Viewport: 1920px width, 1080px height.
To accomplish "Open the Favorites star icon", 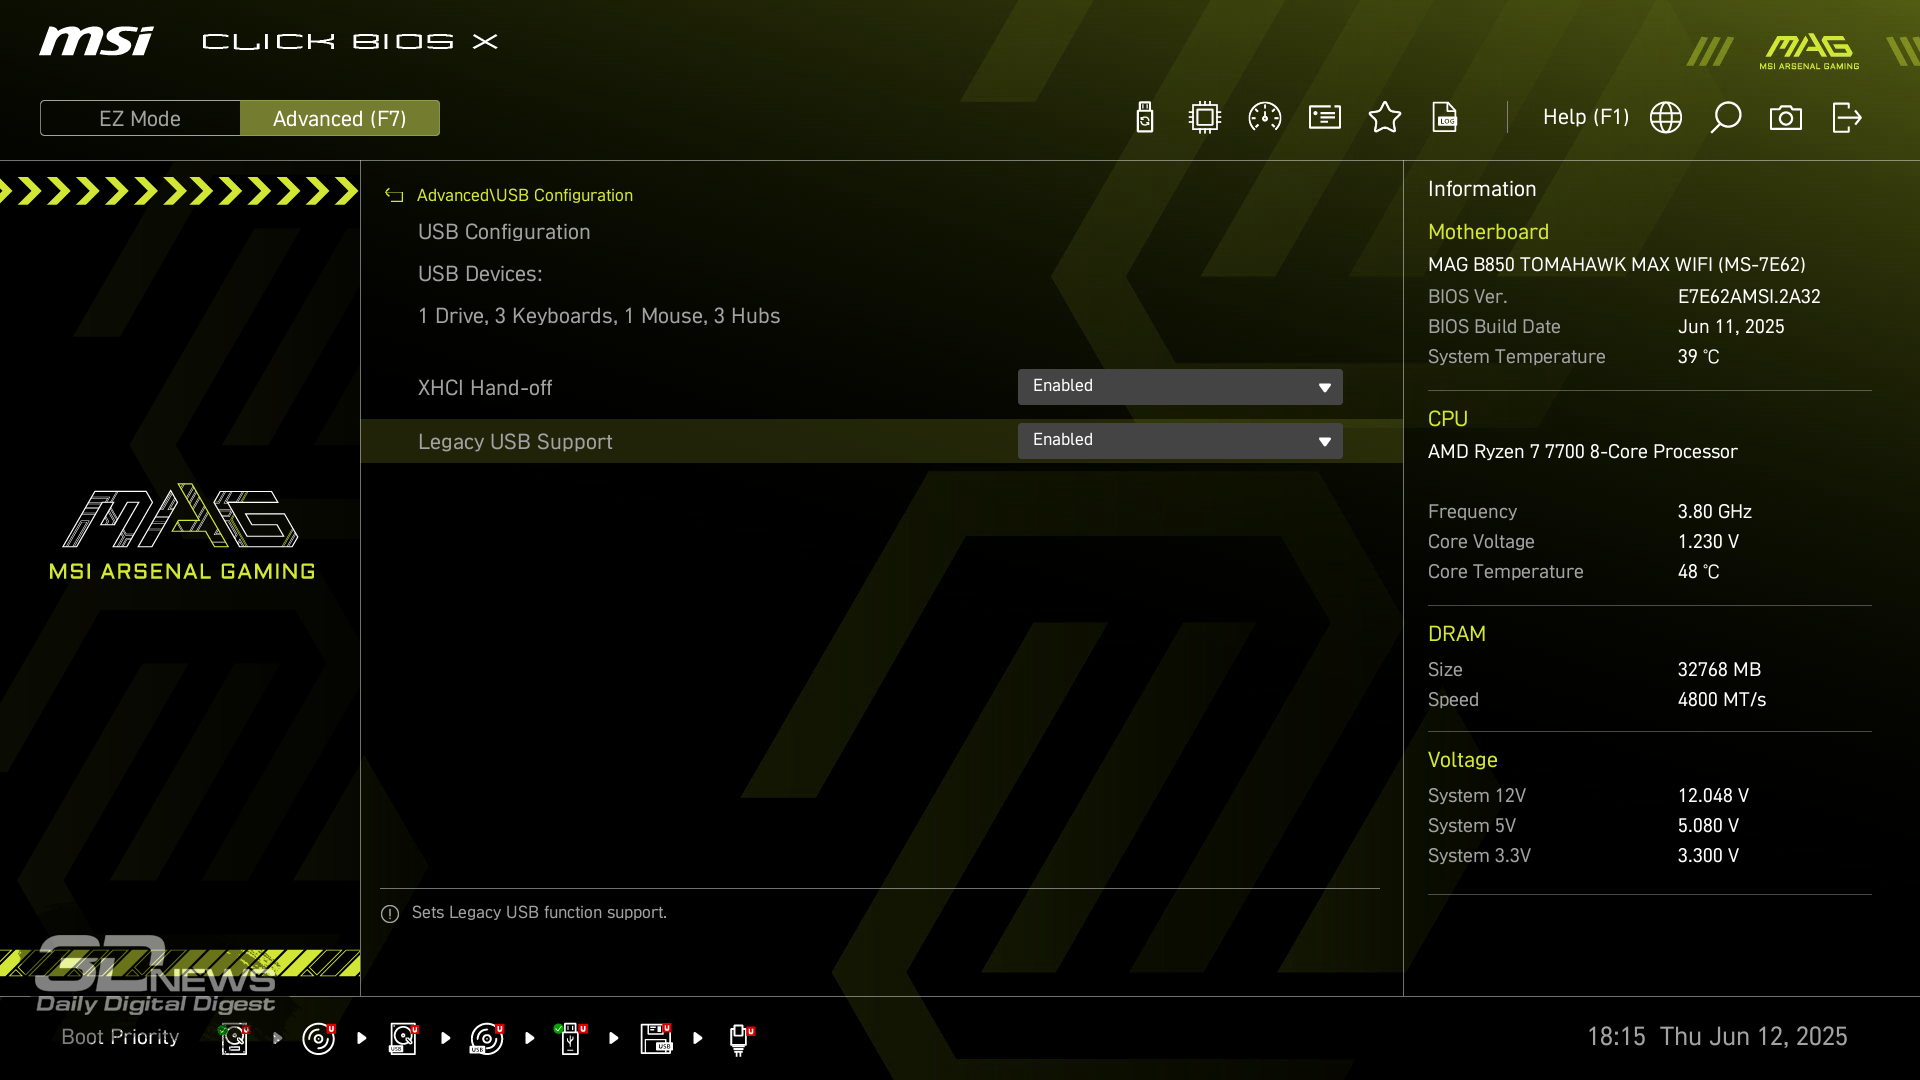I will 1385,118.
